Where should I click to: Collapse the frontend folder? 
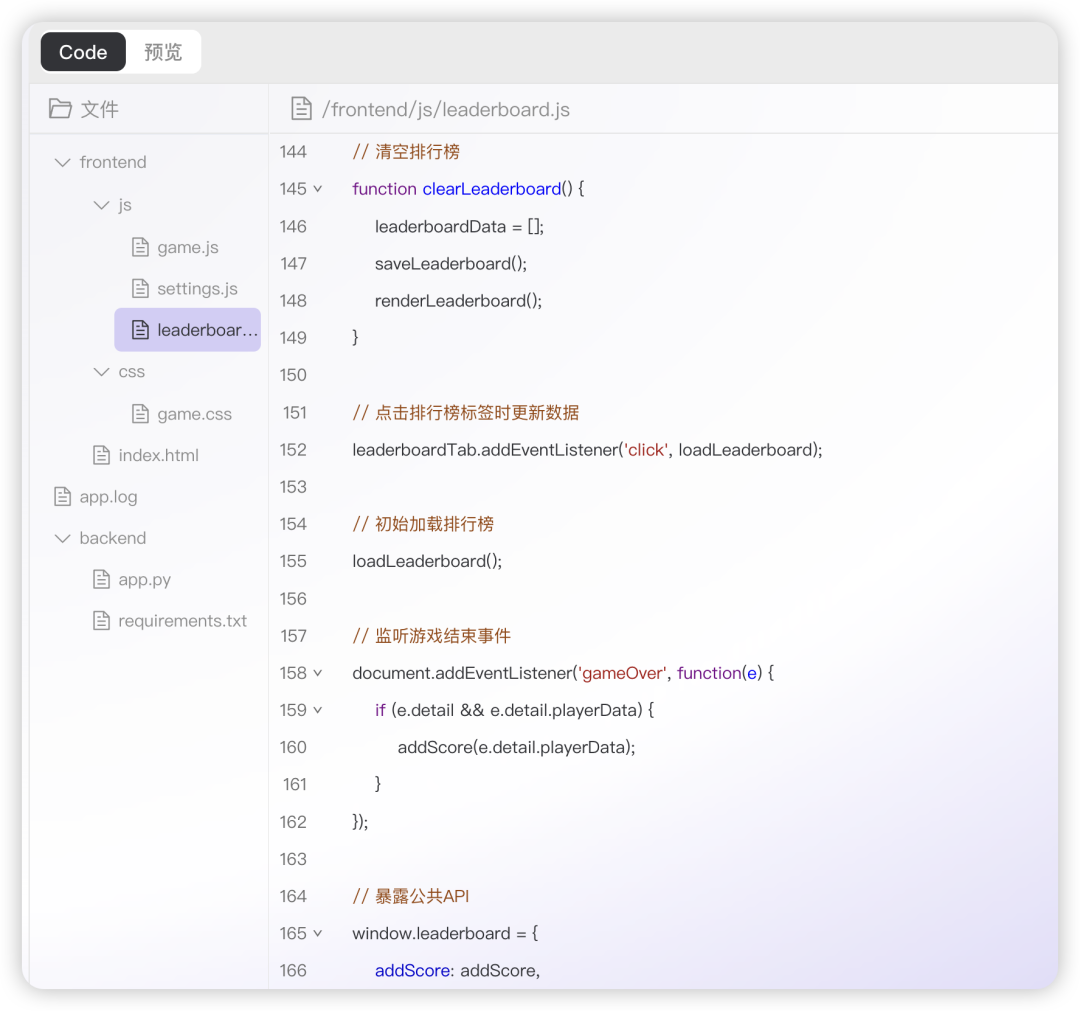pos(63,162)
